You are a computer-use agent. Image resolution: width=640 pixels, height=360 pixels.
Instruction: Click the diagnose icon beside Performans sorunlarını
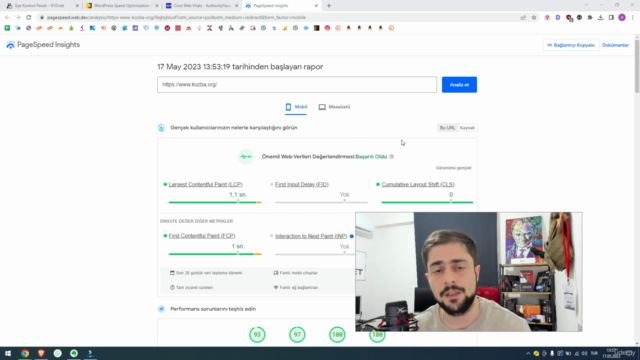[161, 309]
